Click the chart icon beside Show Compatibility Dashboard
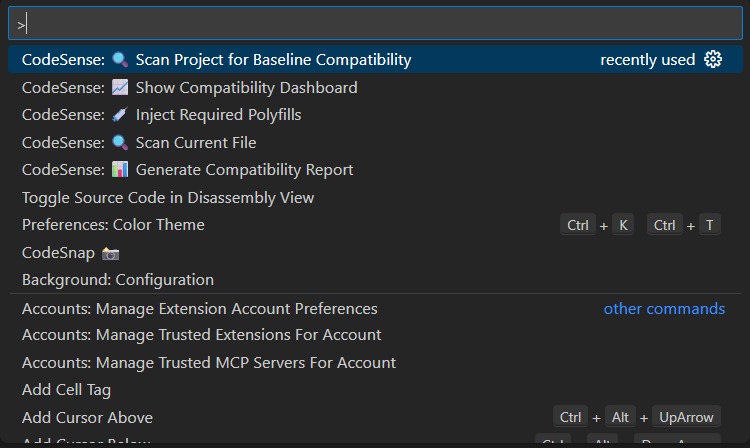 coord(120,87)
